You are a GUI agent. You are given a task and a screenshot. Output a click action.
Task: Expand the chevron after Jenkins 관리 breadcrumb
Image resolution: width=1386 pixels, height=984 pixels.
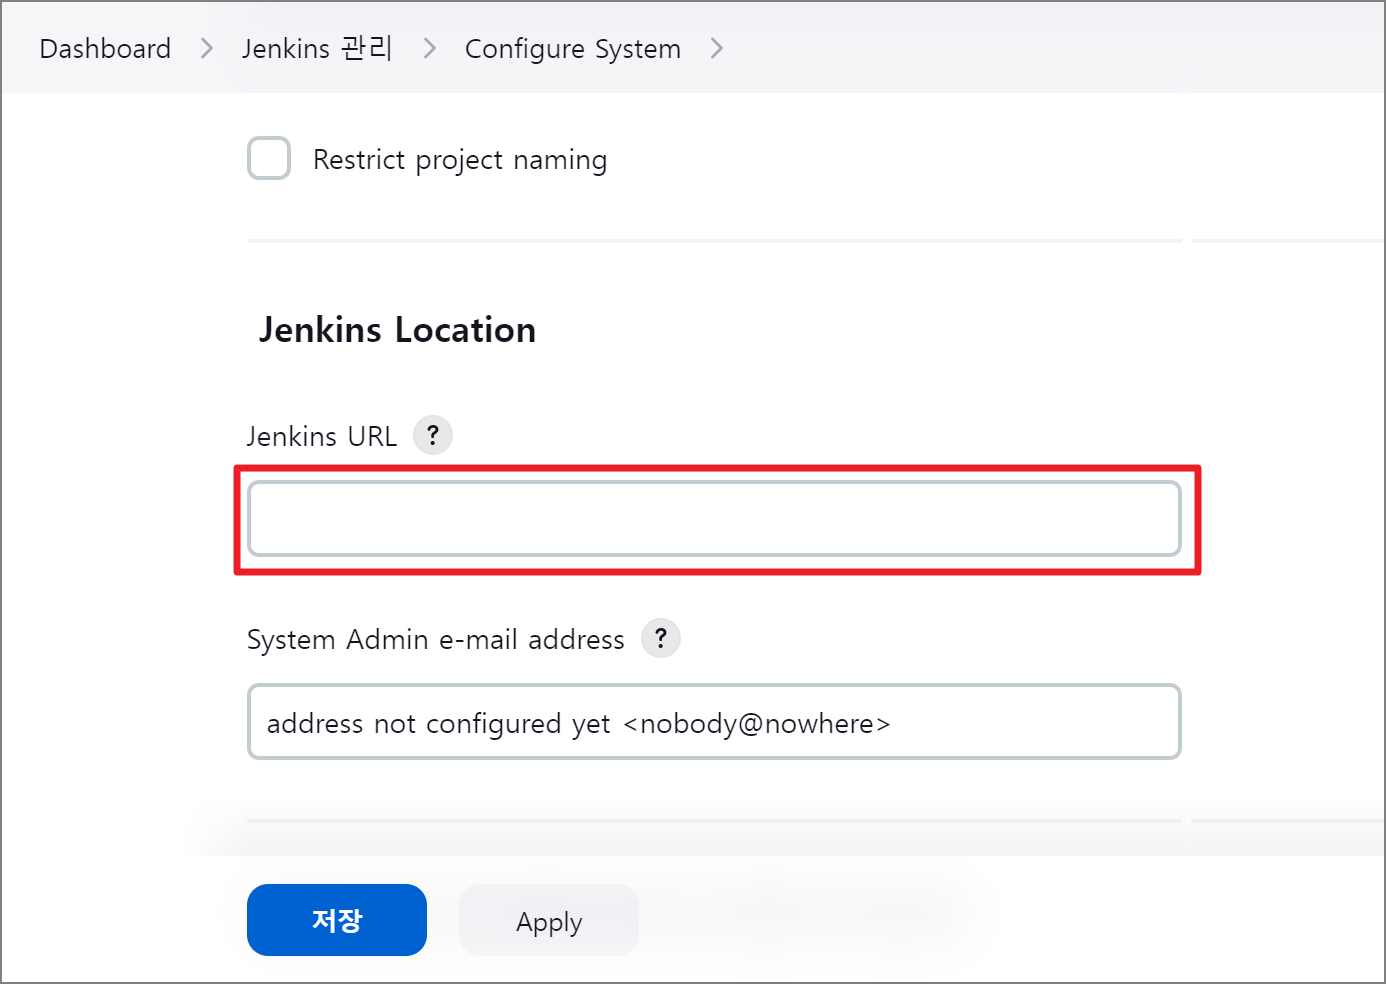click(x=430, y=48)
